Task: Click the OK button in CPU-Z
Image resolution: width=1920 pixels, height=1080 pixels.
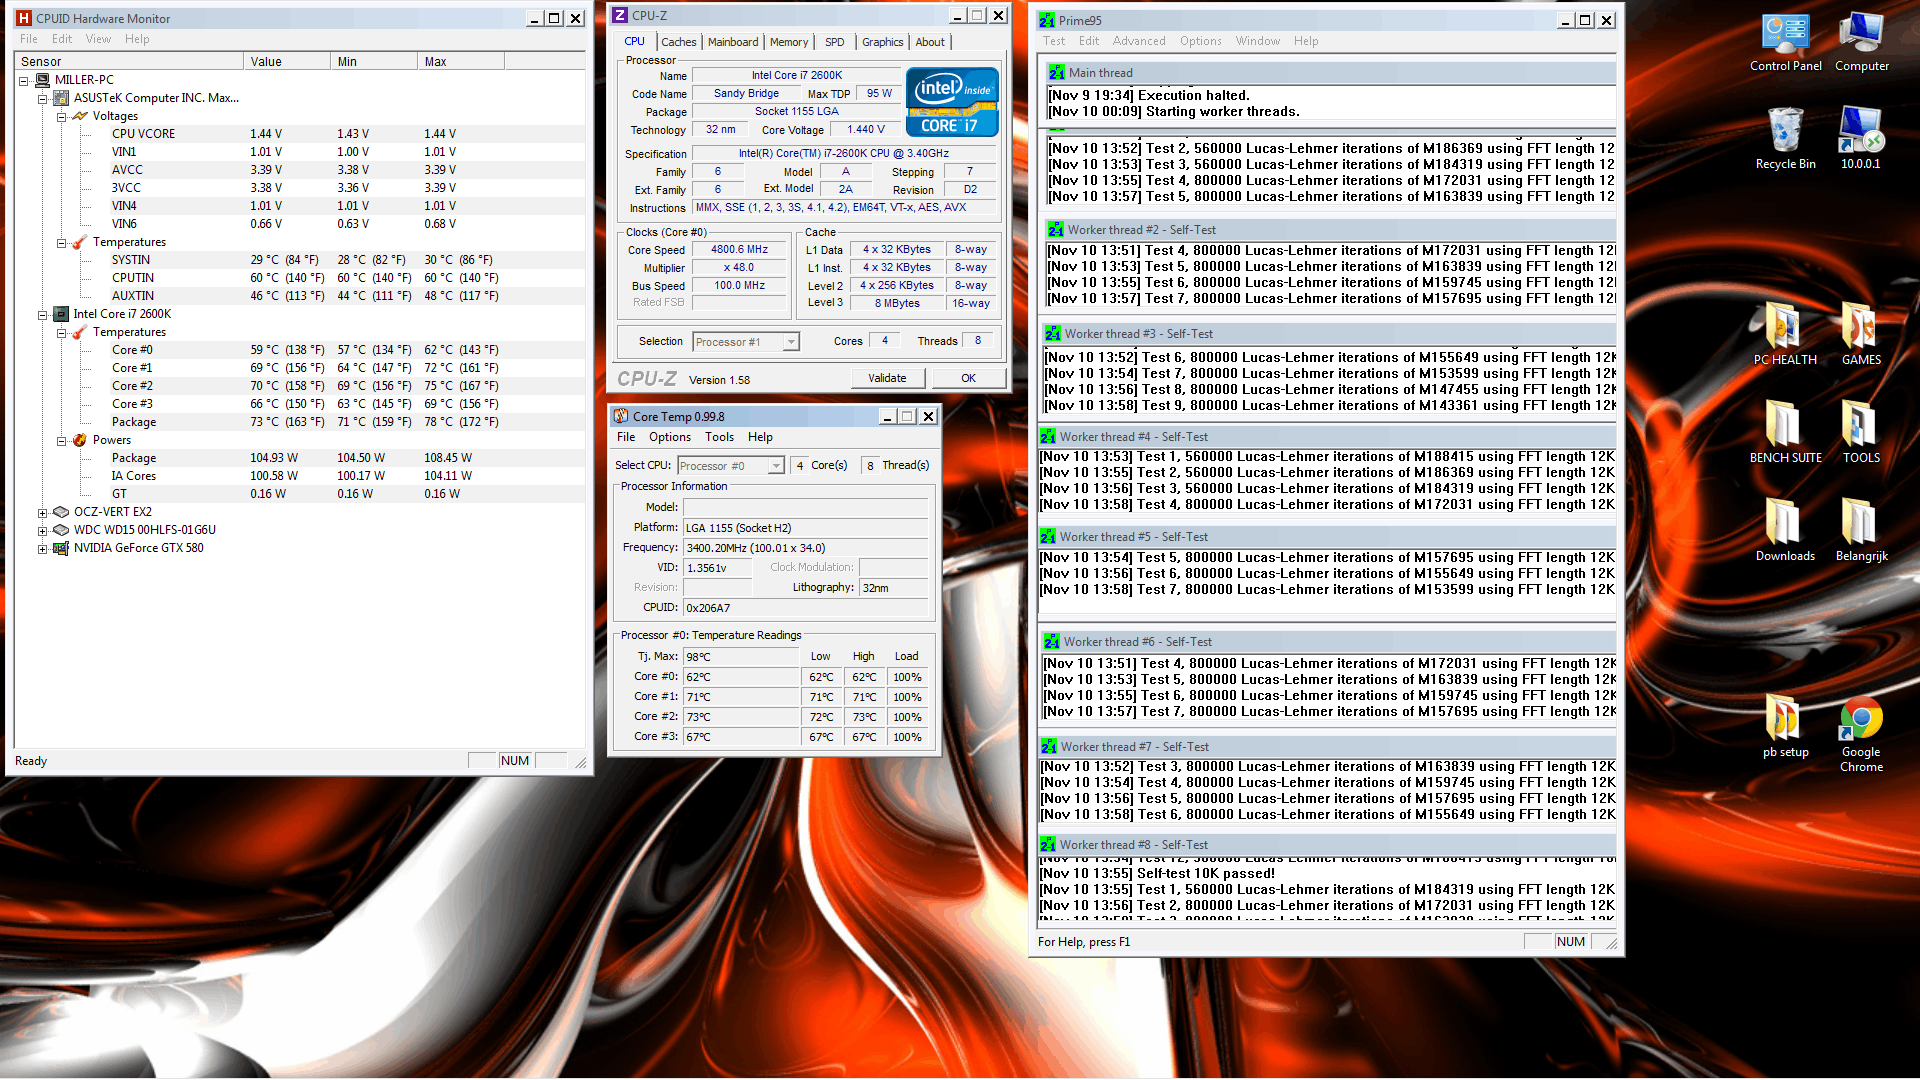Action: [968, 378]
